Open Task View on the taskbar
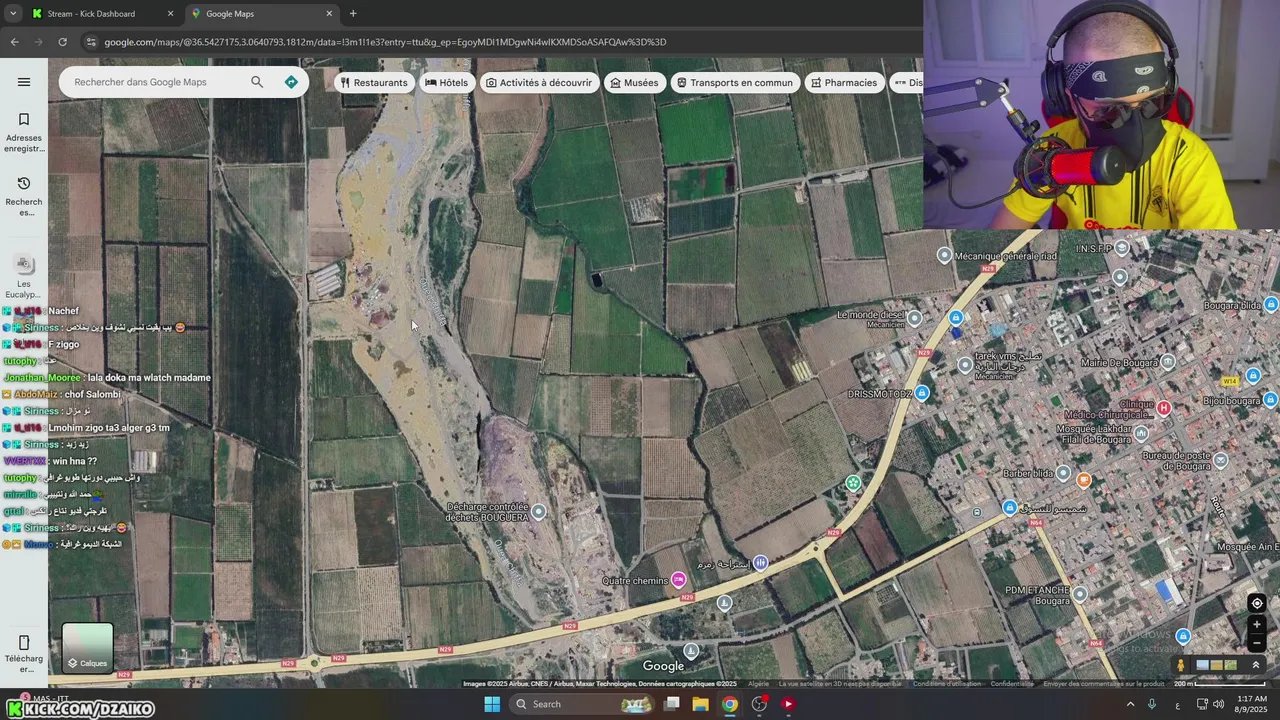 coord(672,704)
